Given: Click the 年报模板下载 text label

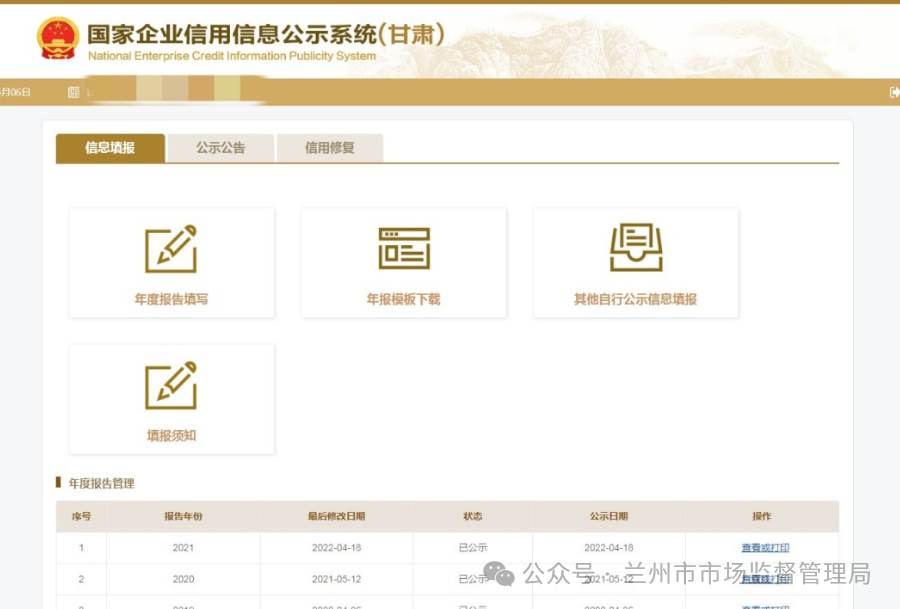Looking at the screenshot, I should [x=403, y=299].
